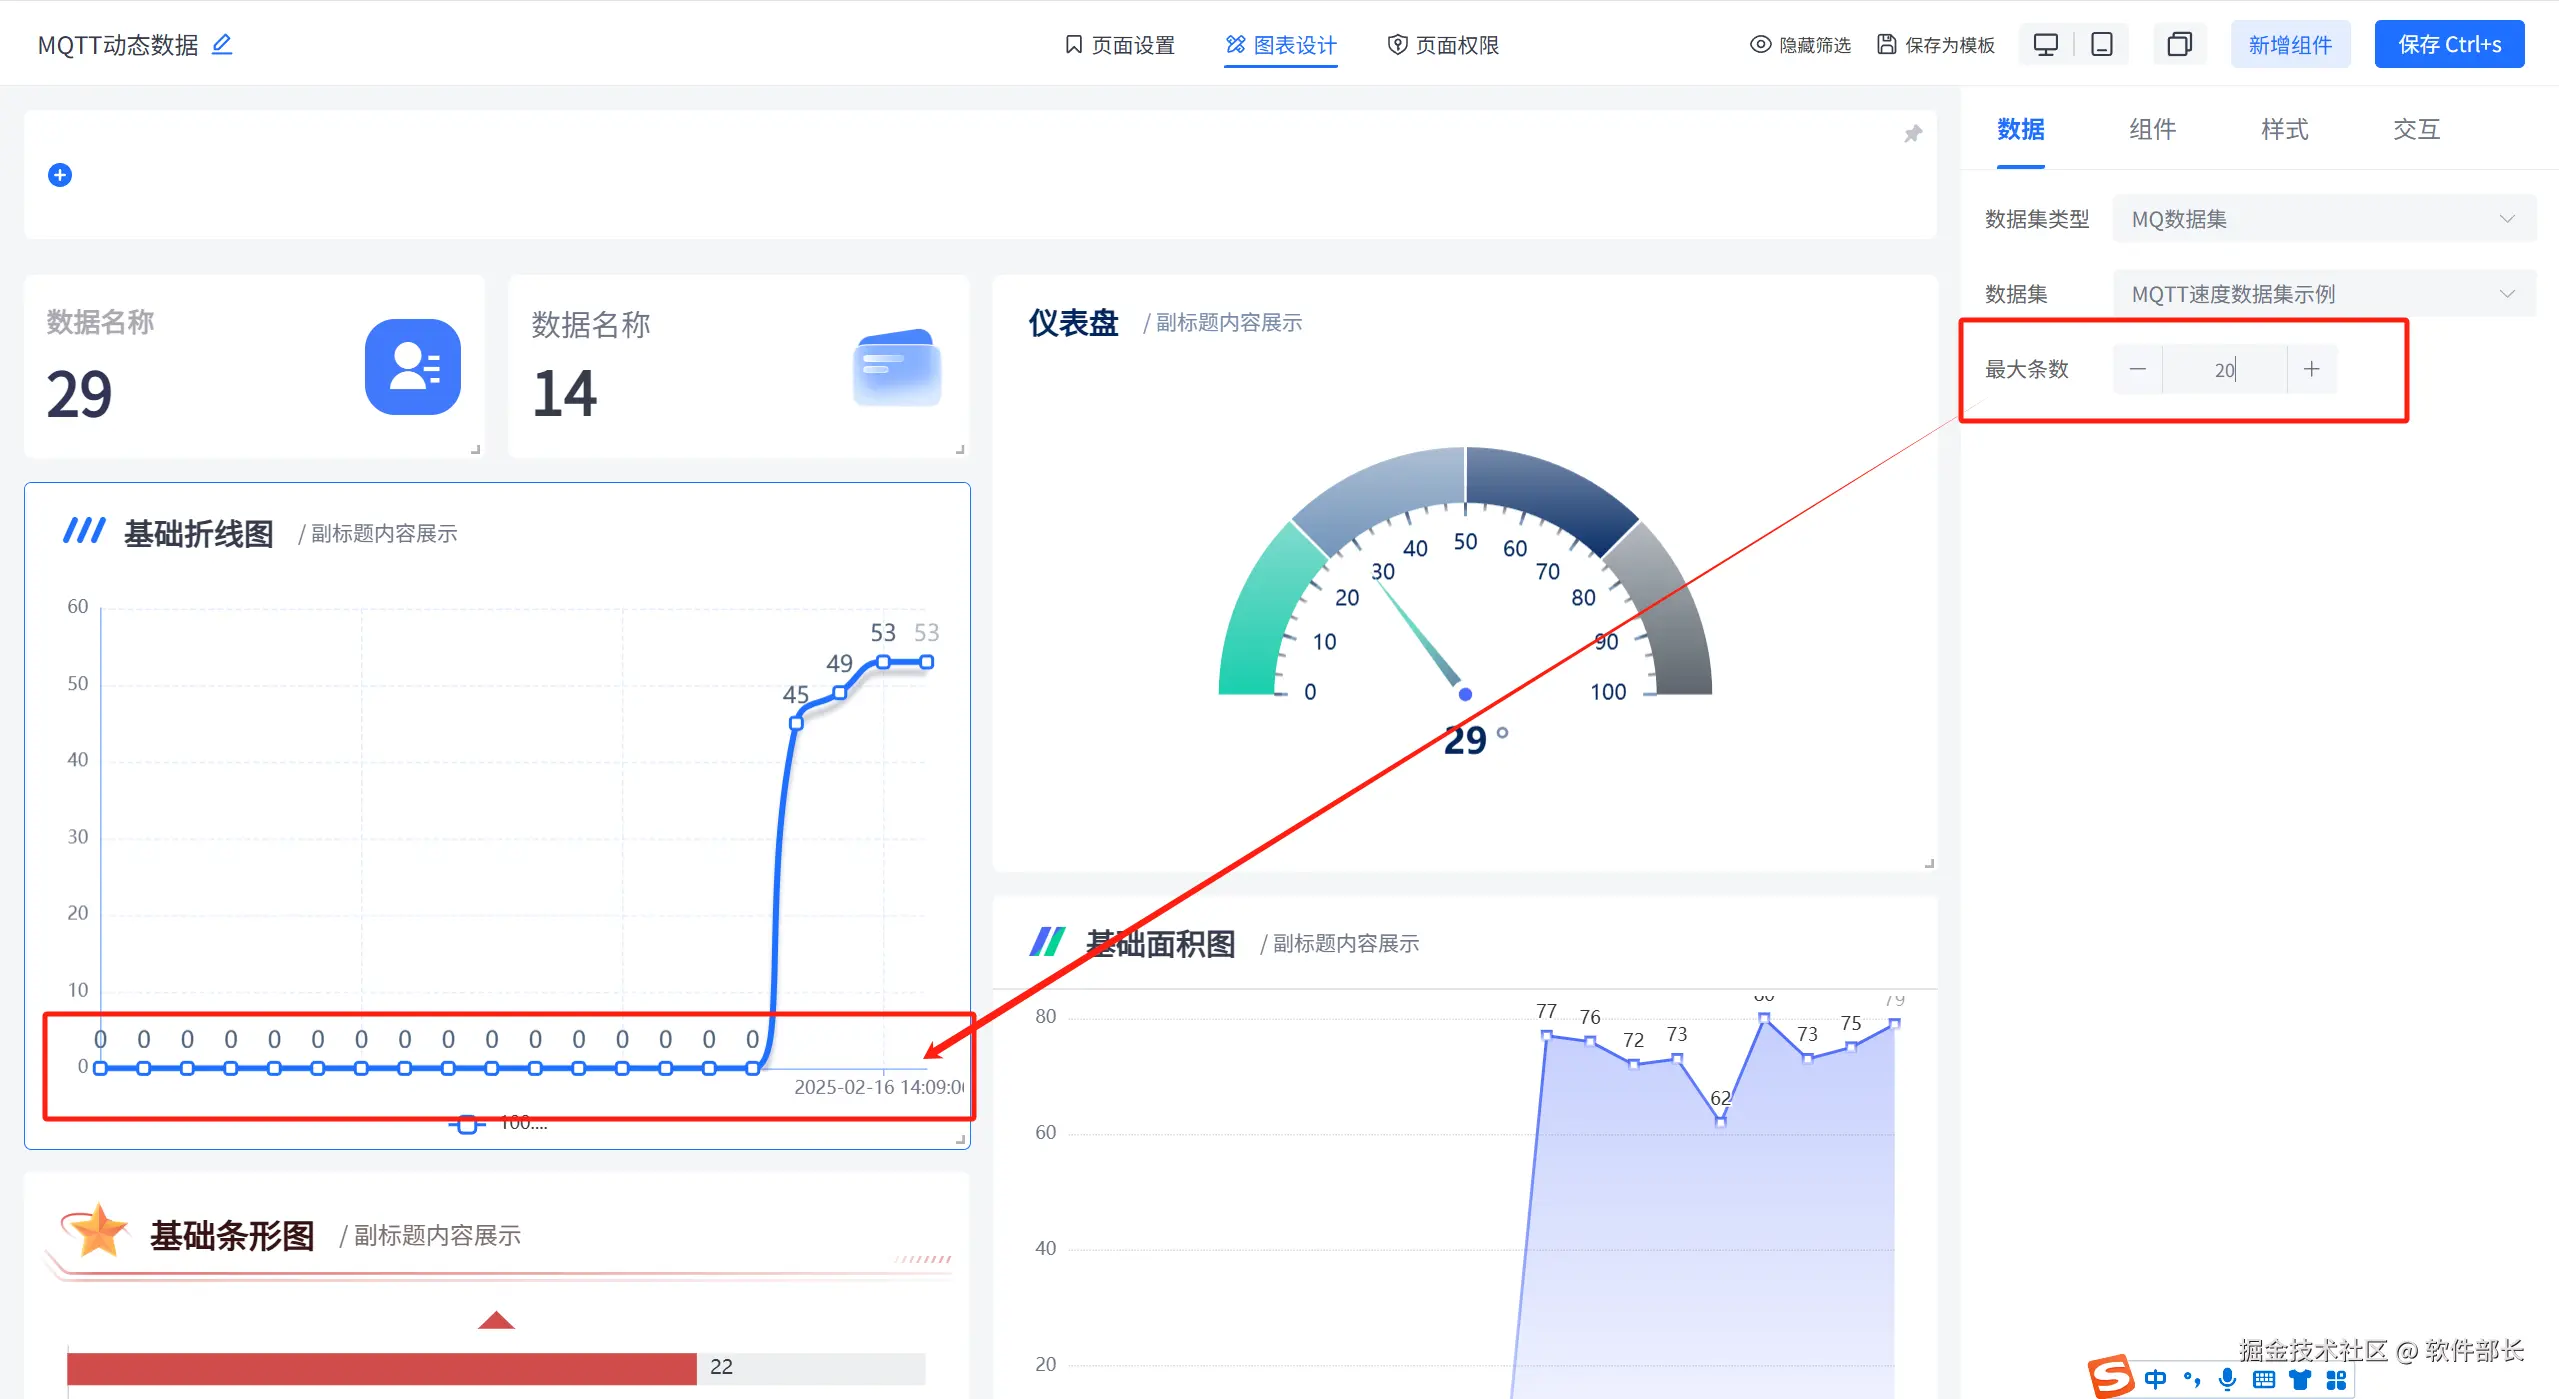This screenshot has height=1399, width=2559.
Task: Switch to desktop monitor preview icon
Action: click(2045, 45)
